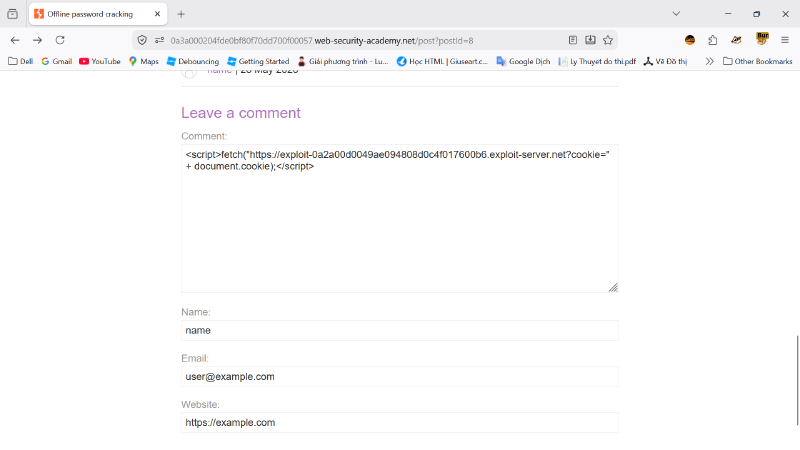Image resolution: width=800 pixels, height=450 pixels.
Task: Grab the comment textarea resize handle
Action: coord(613,288)
